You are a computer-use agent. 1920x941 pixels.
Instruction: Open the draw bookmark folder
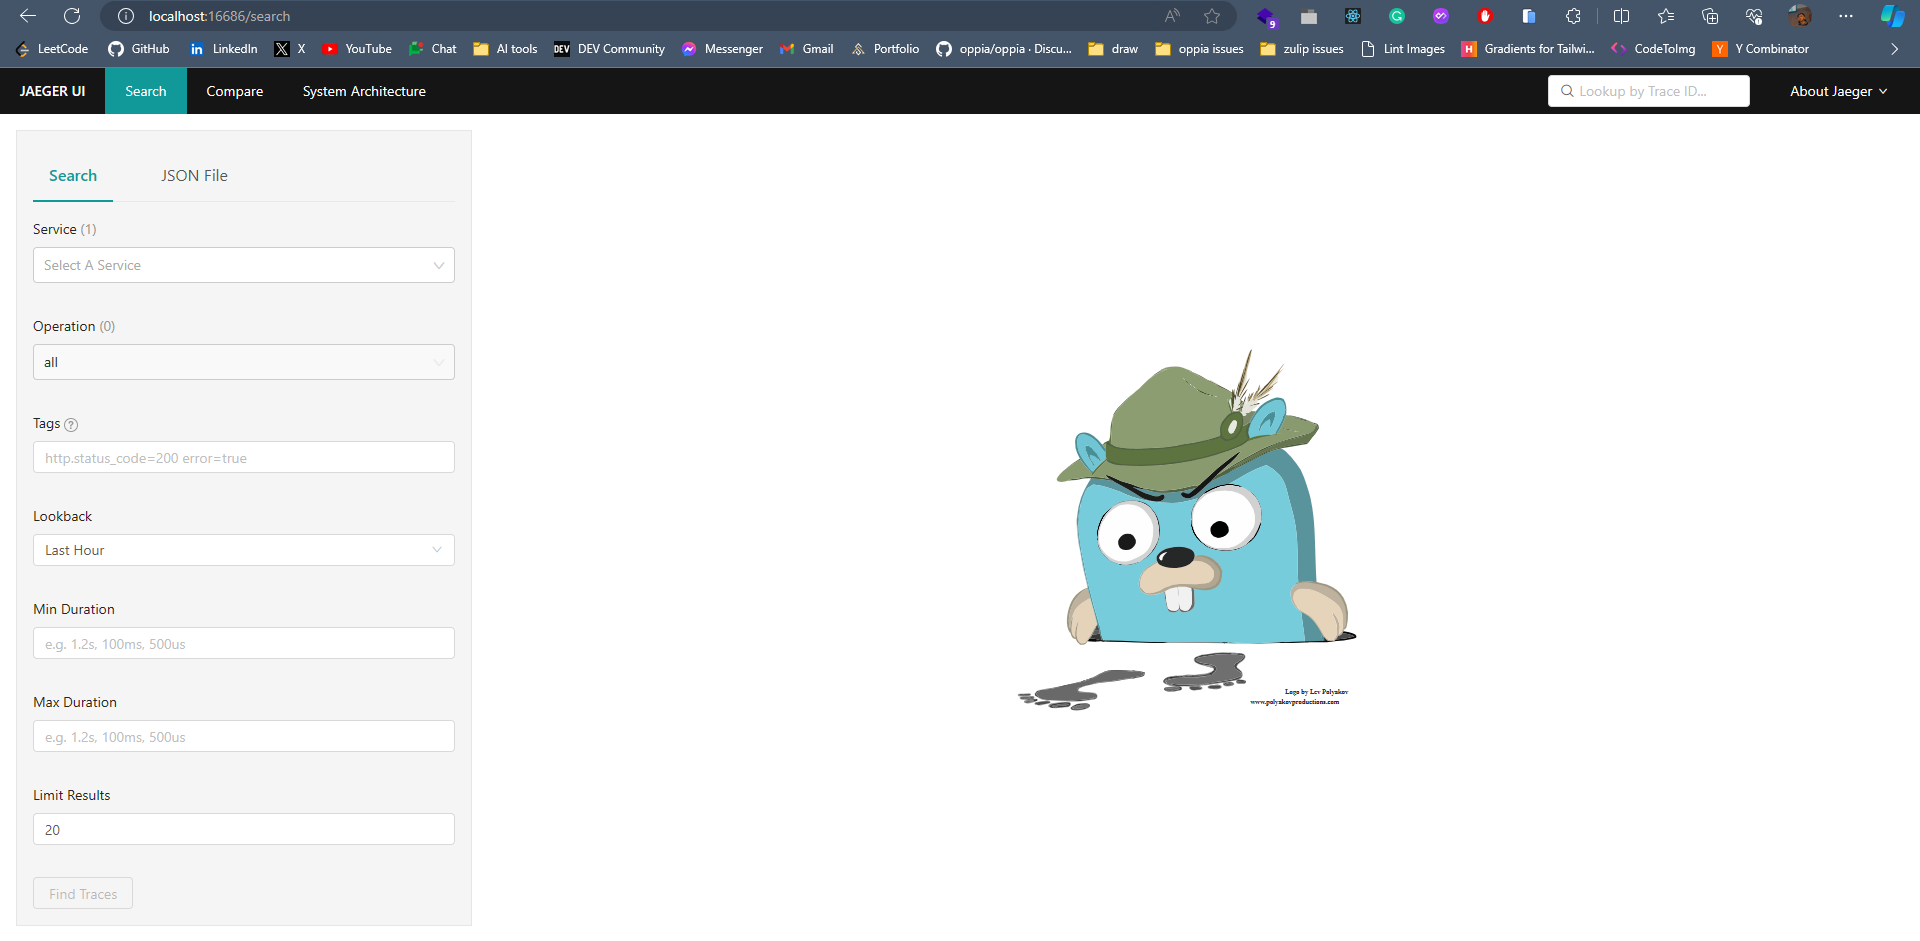[x=1113, y=49]
